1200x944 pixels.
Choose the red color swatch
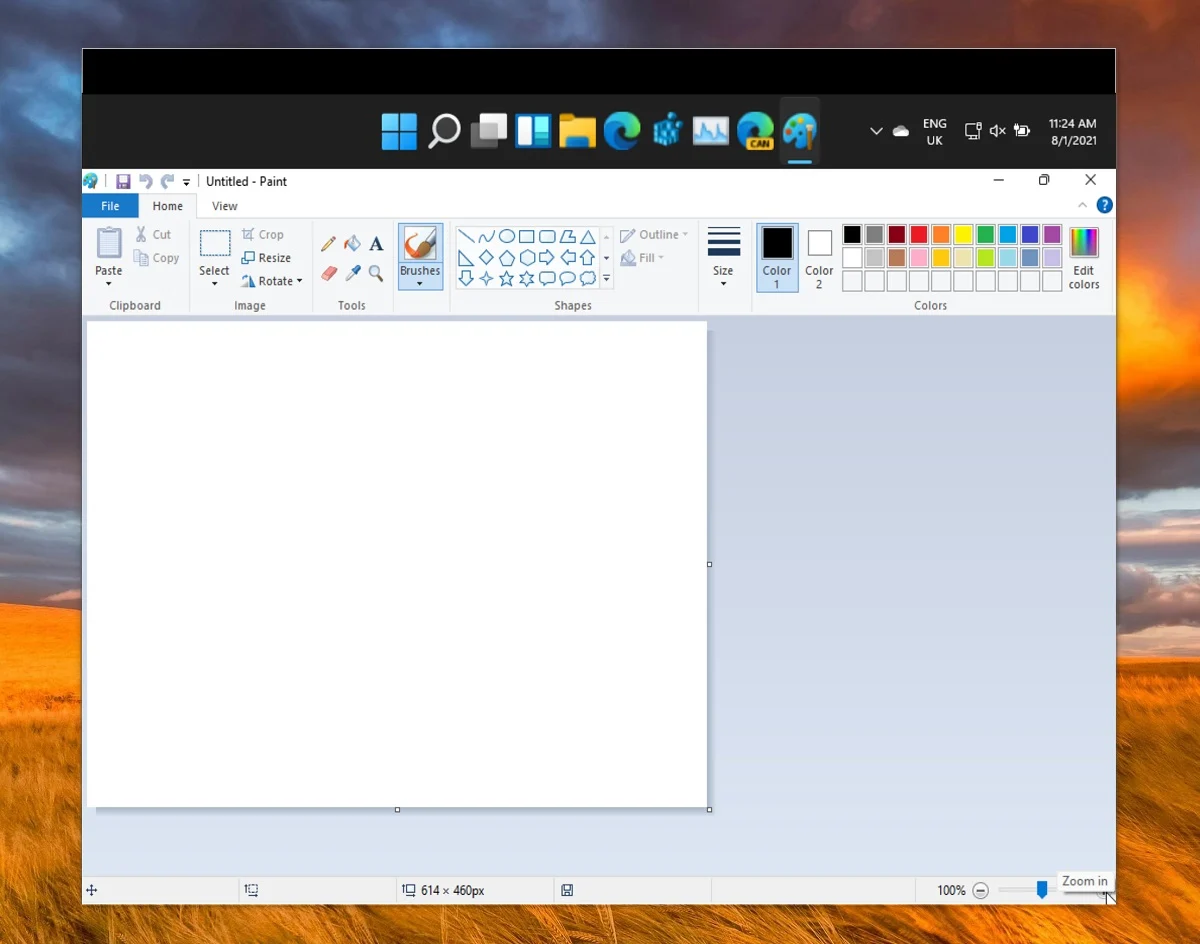point(919,235)
